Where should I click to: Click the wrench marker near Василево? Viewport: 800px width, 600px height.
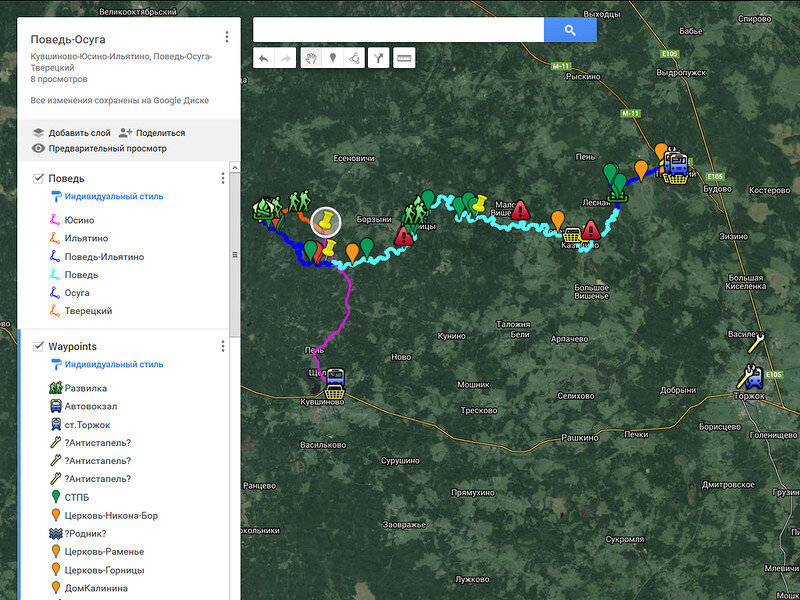[756, 343]
